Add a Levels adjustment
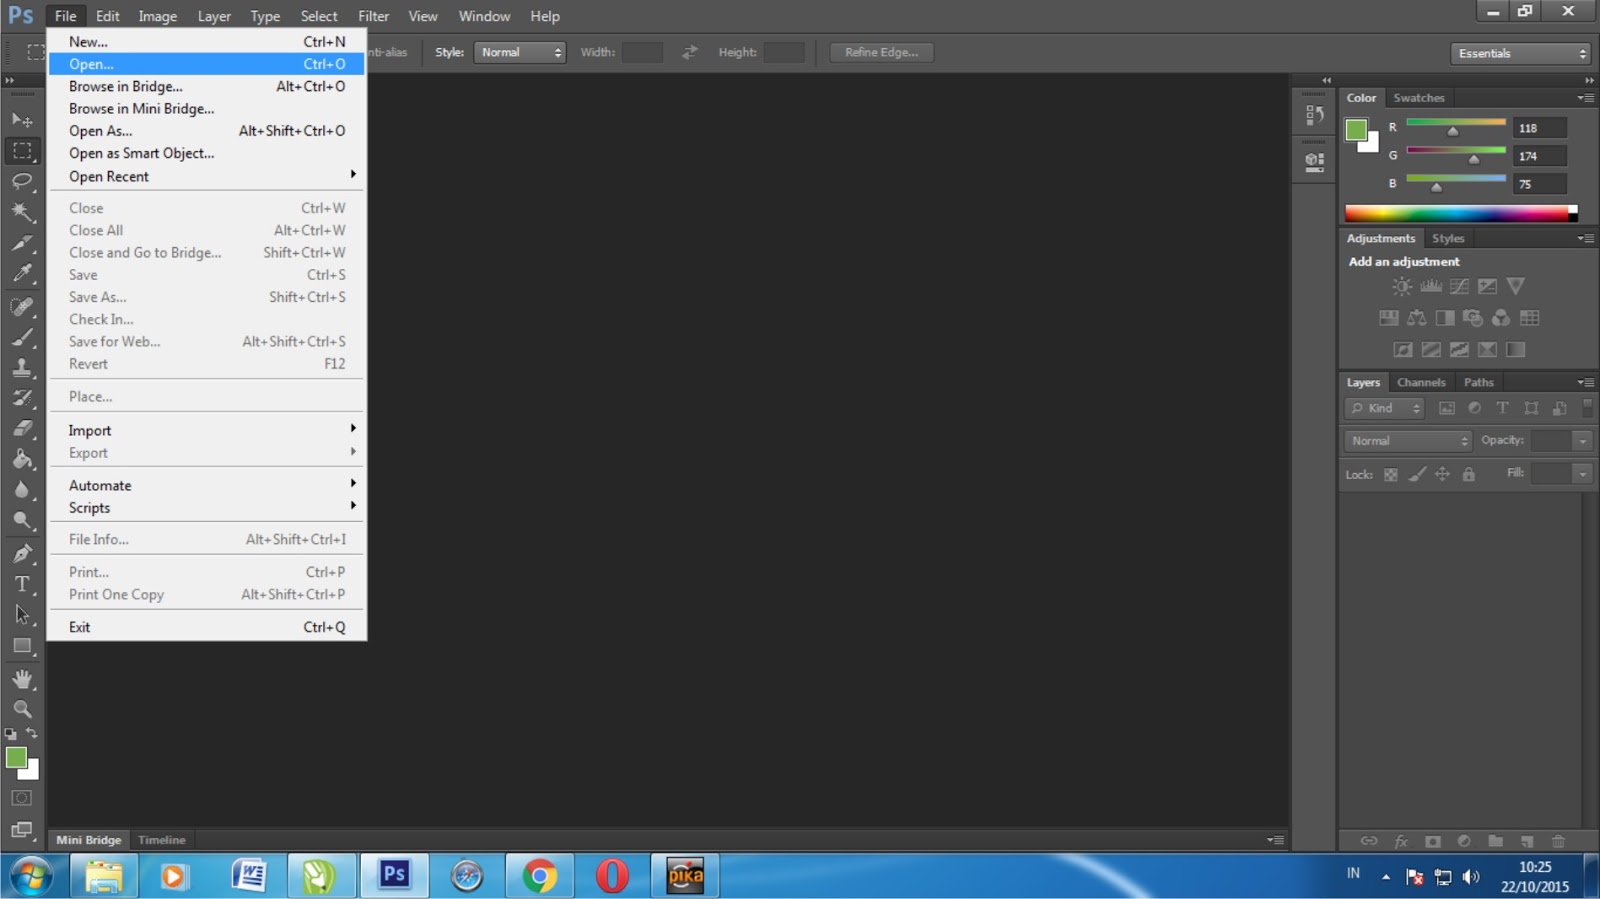1600x899 pixels. pos(1431,286)
